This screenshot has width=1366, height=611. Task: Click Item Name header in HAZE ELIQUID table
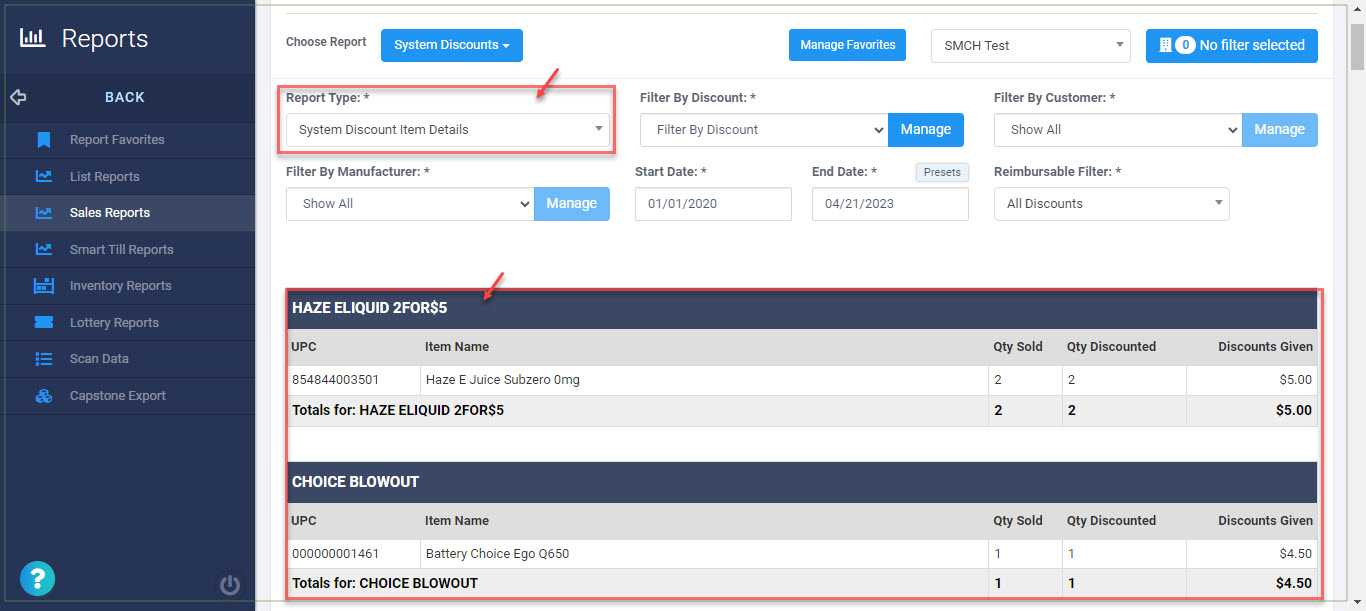(457, 347)
